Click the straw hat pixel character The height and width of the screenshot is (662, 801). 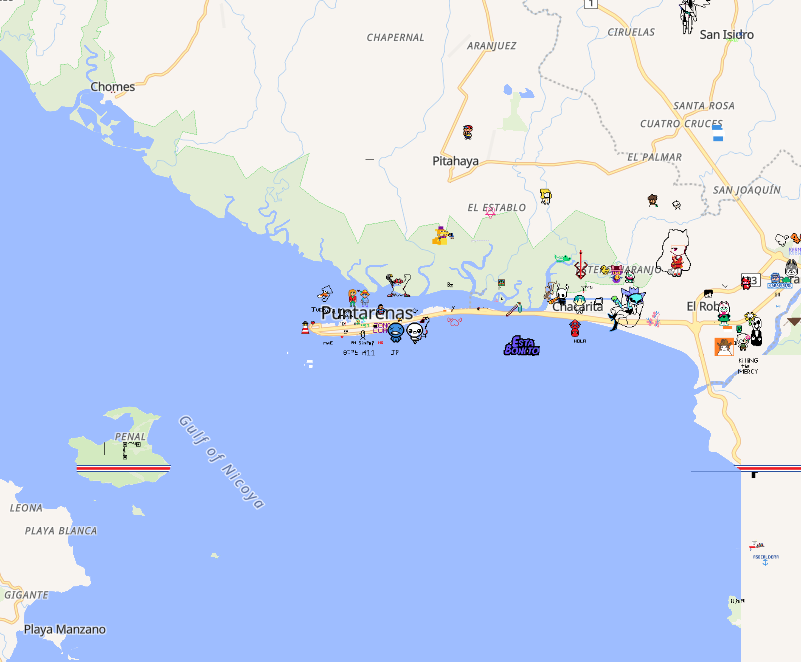(364, 297)
